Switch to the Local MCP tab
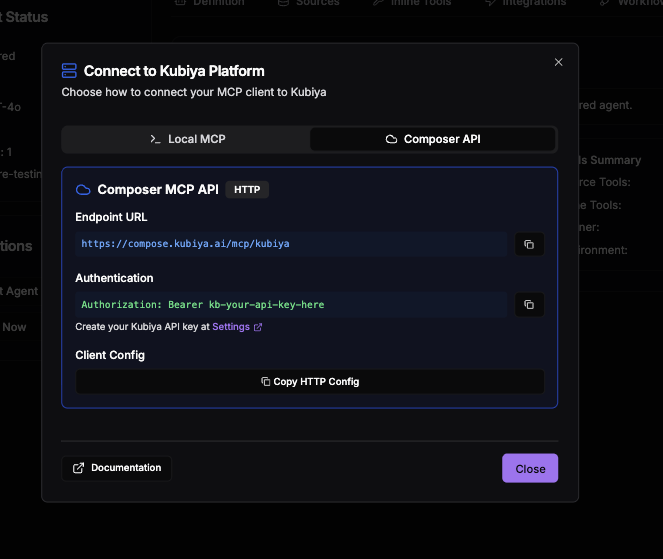 point(187,139)
